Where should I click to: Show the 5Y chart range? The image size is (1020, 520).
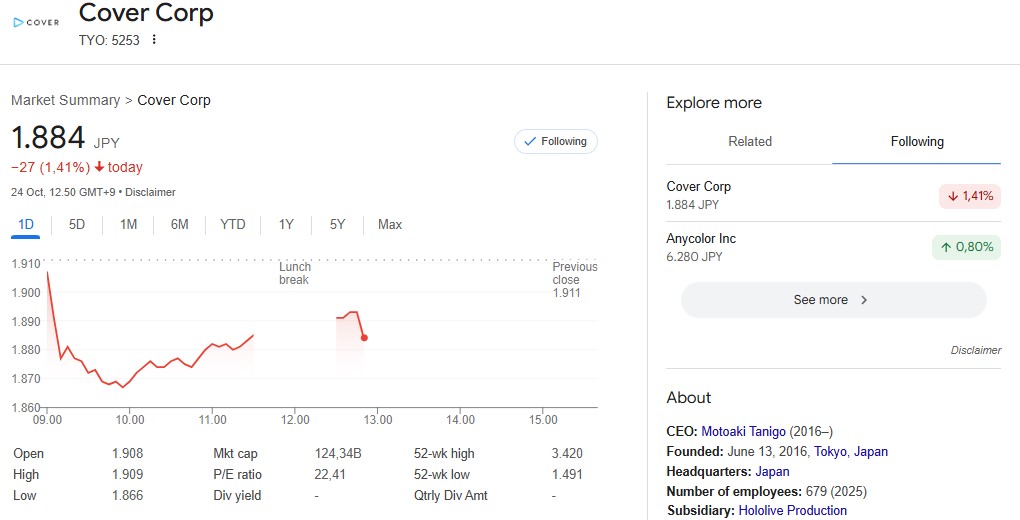click(x=337, y=225)
